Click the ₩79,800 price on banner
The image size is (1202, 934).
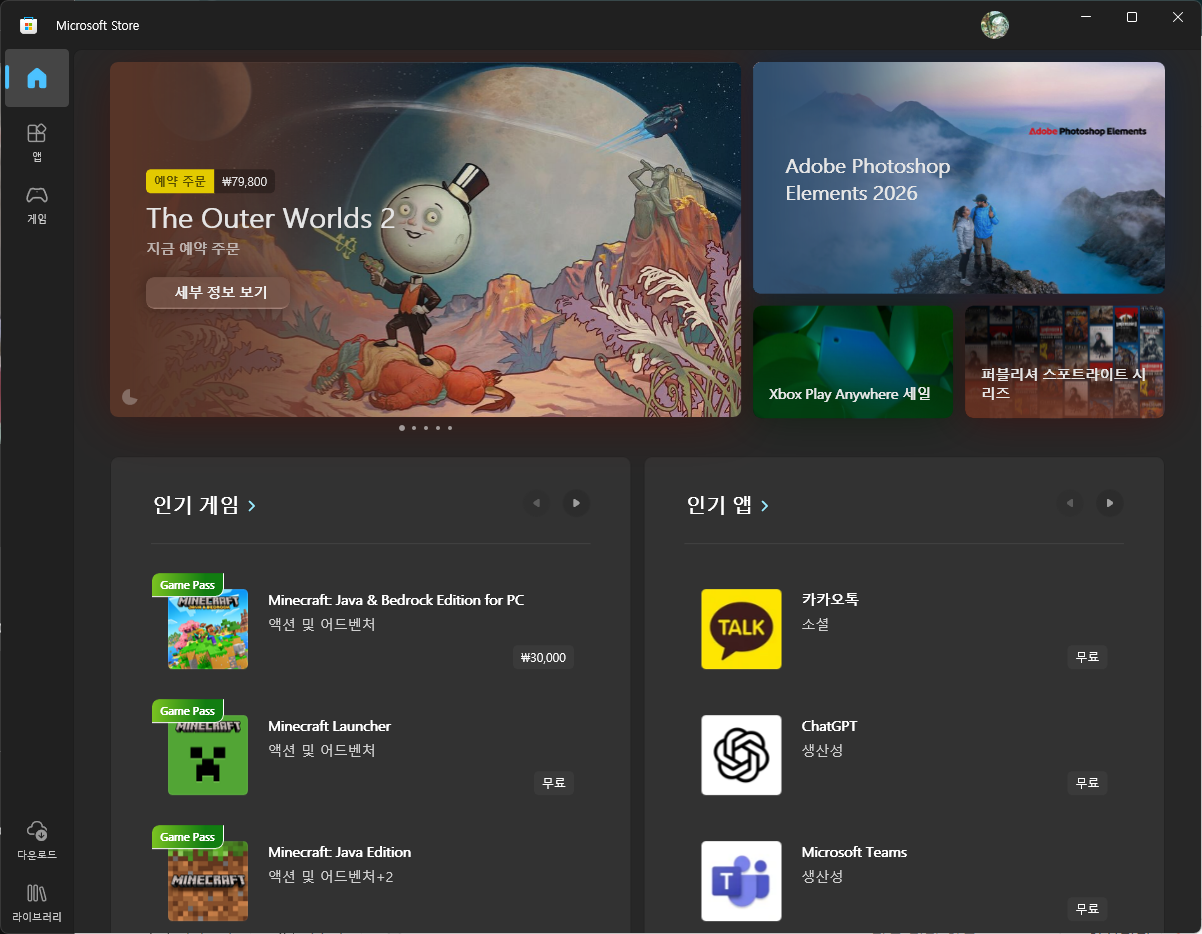(x=244, y=181)
